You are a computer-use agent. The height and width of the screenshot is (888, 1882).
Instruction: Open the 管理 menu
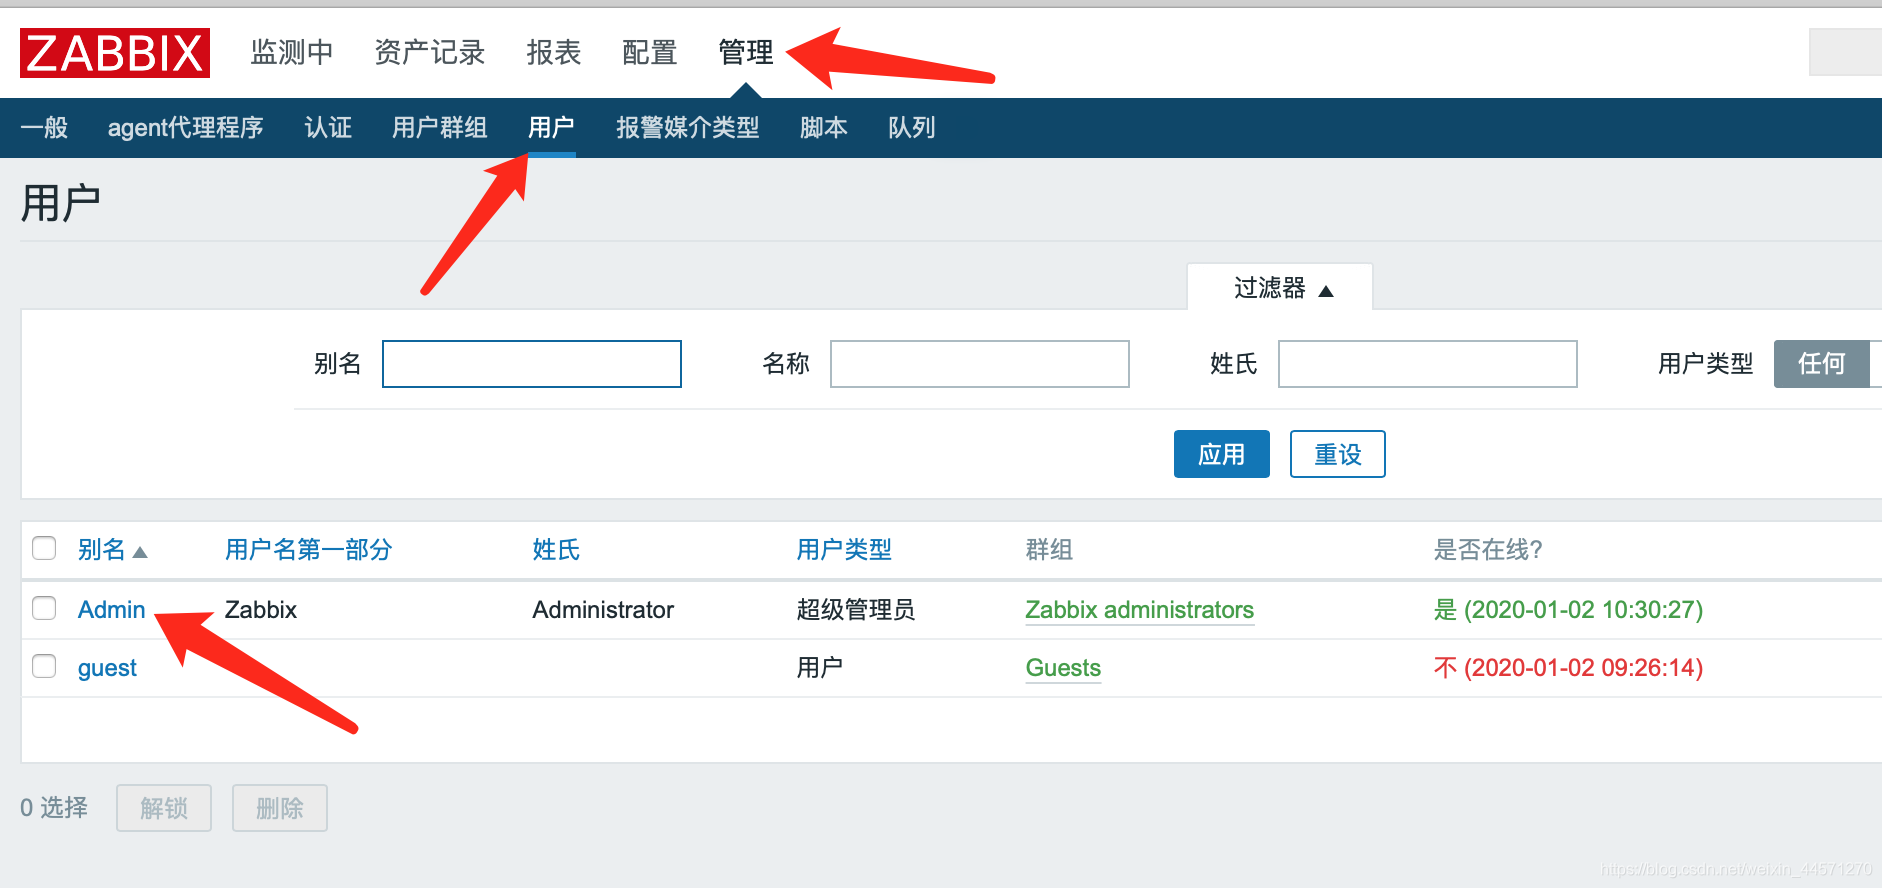(x=746, y=52)
